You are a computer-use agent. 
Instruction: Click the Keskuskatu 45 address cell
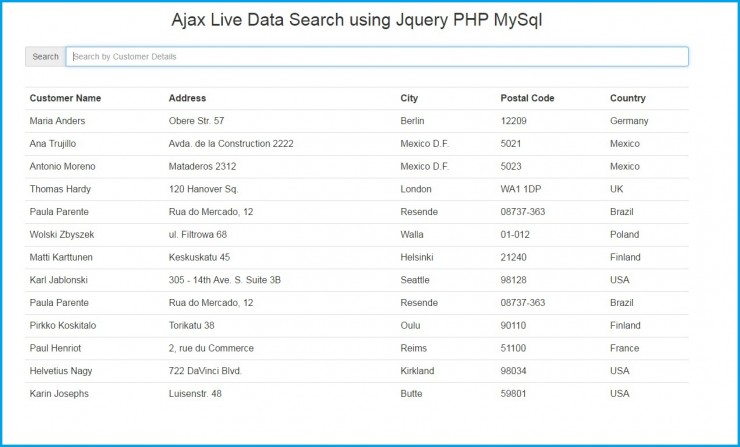[199, 257]
